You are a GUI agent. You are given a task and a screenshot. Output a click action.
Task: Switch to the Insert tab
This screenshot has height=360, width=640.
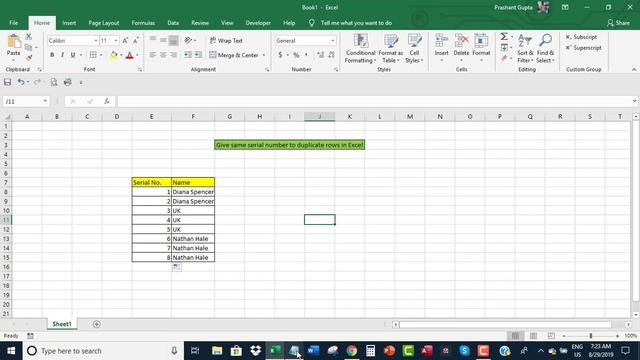(x=69, y=23)
